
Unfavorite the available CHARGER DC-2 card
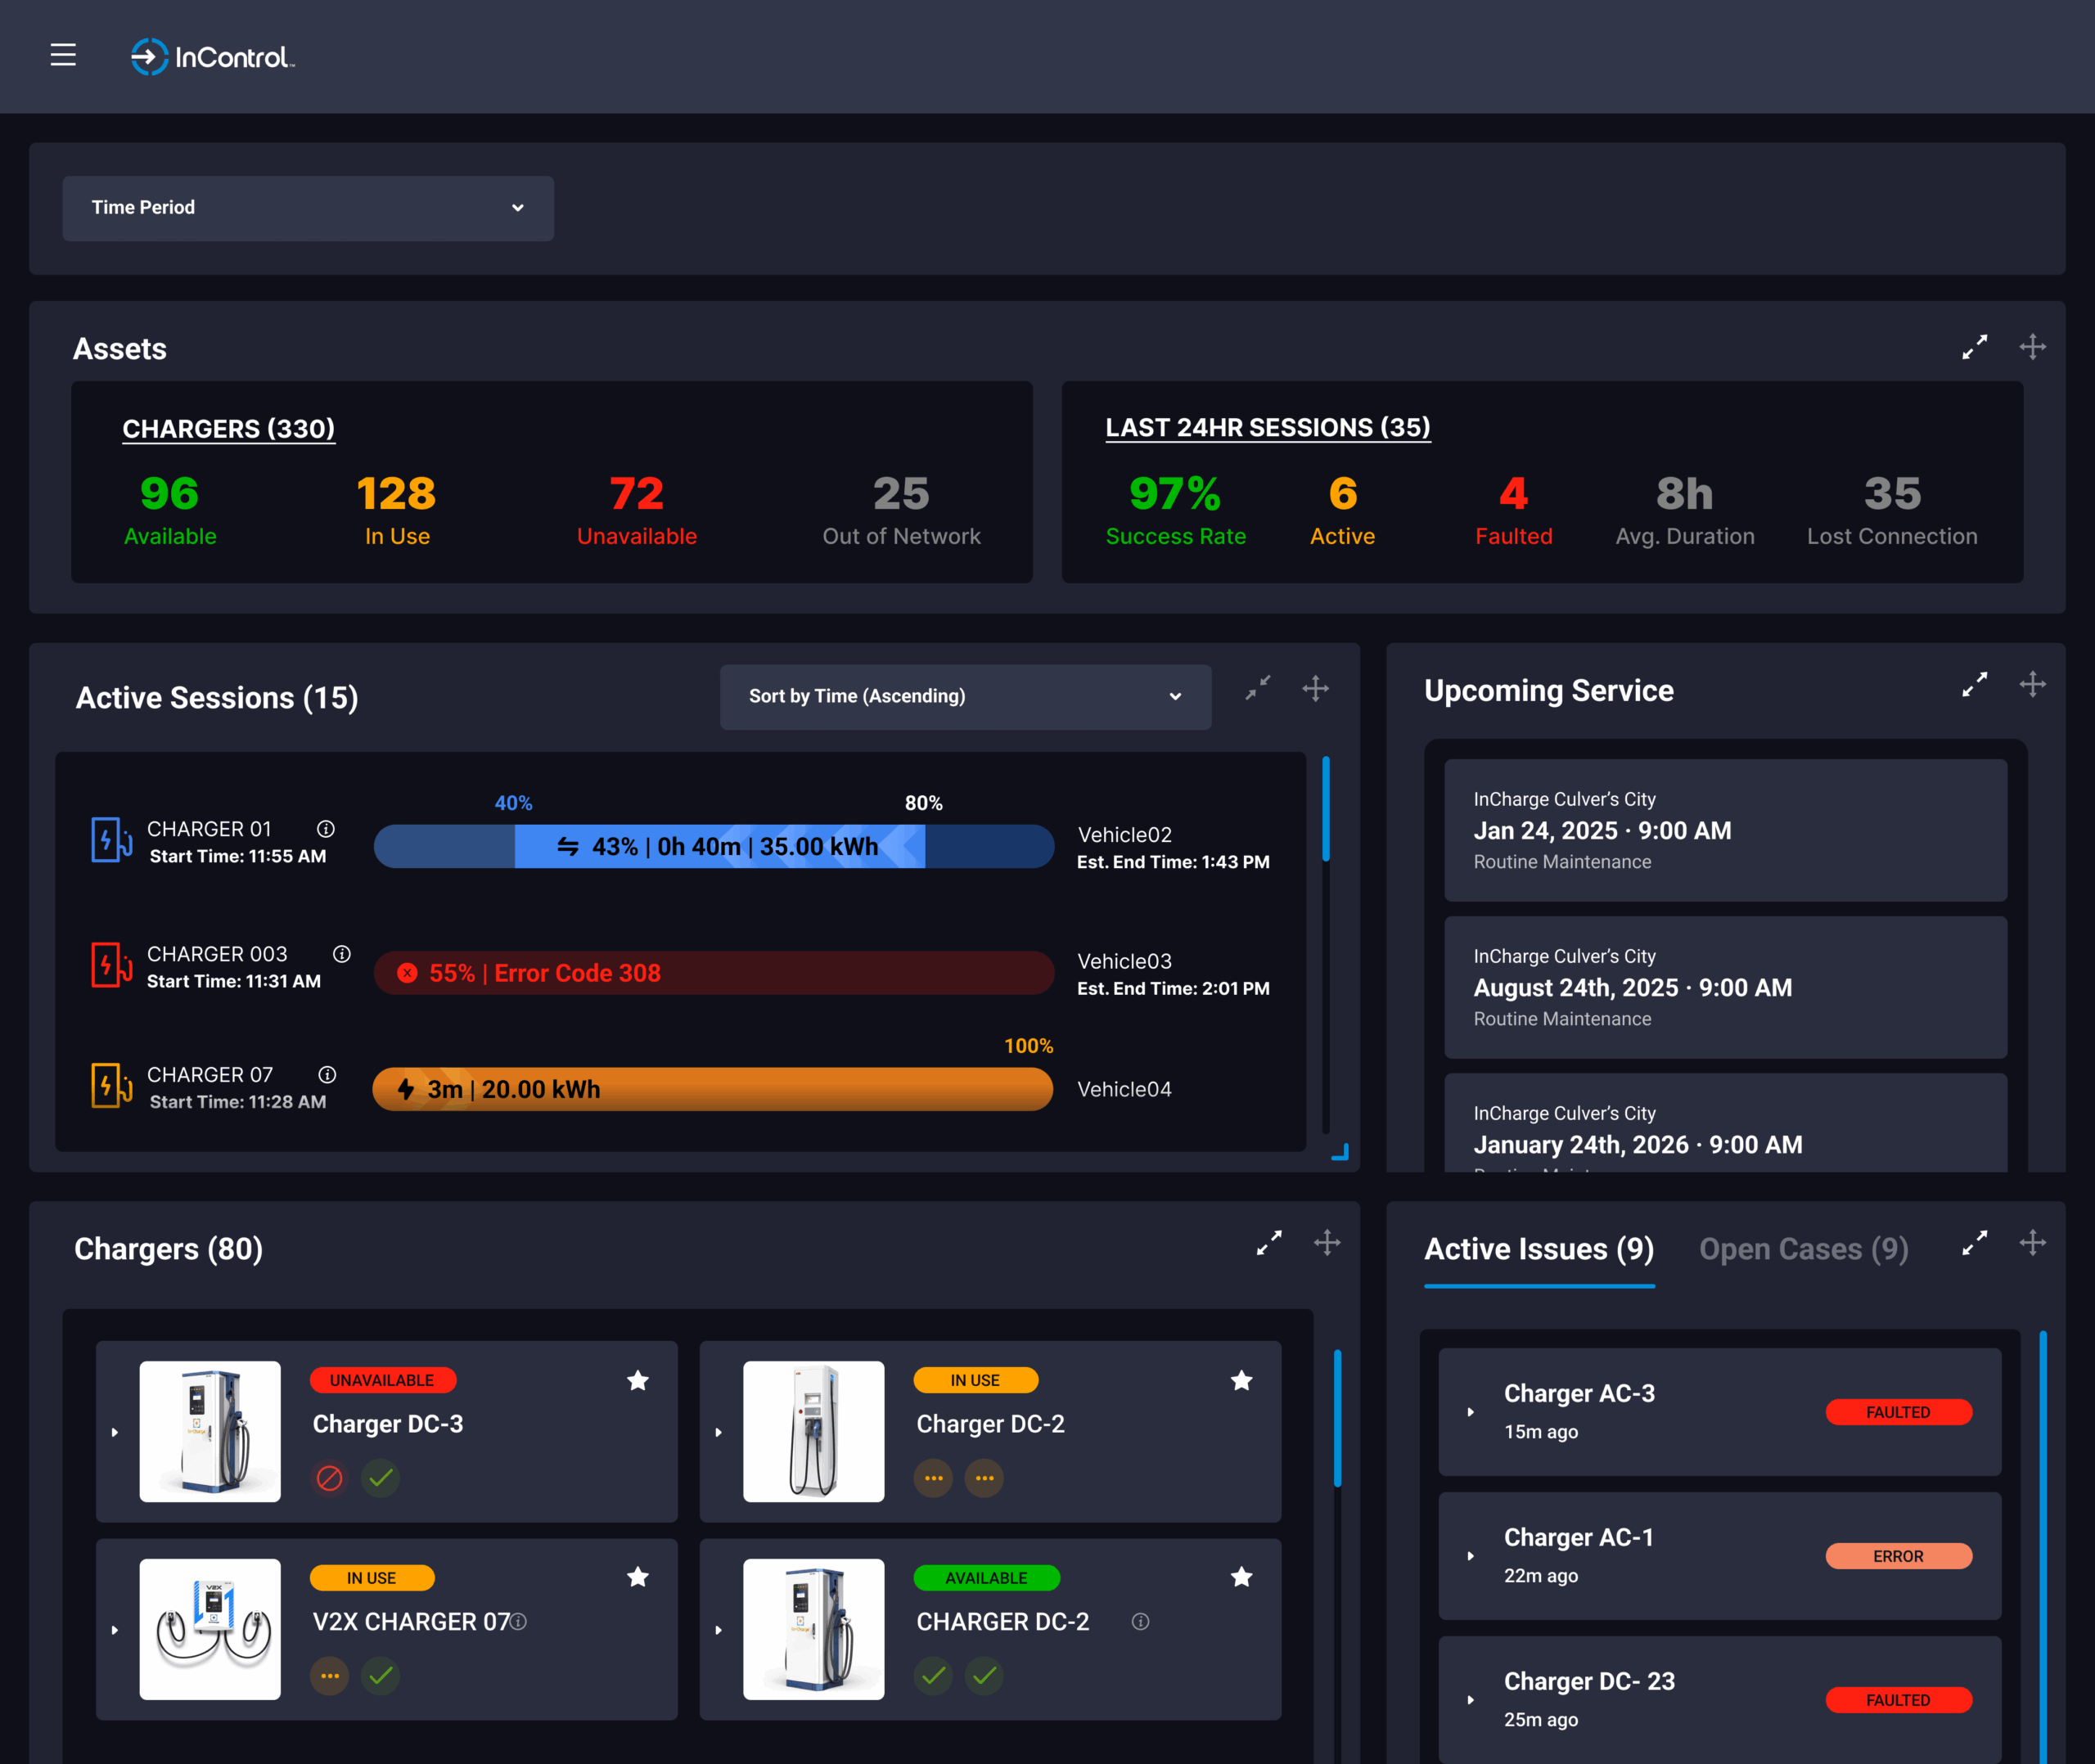(x=1242, y=1578)
